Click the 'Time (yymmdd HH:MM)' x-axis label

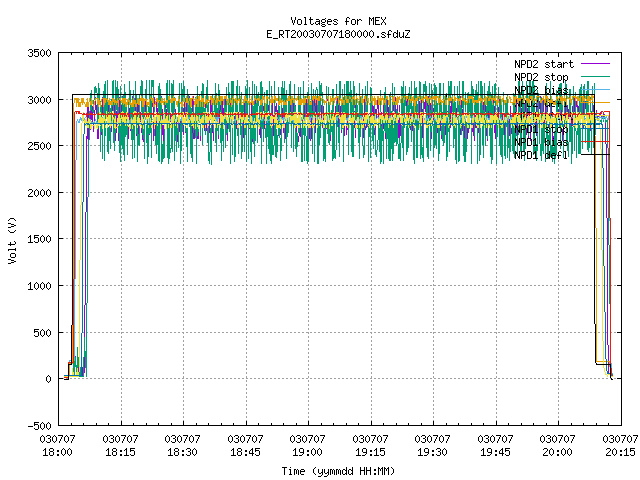point(338,471)
